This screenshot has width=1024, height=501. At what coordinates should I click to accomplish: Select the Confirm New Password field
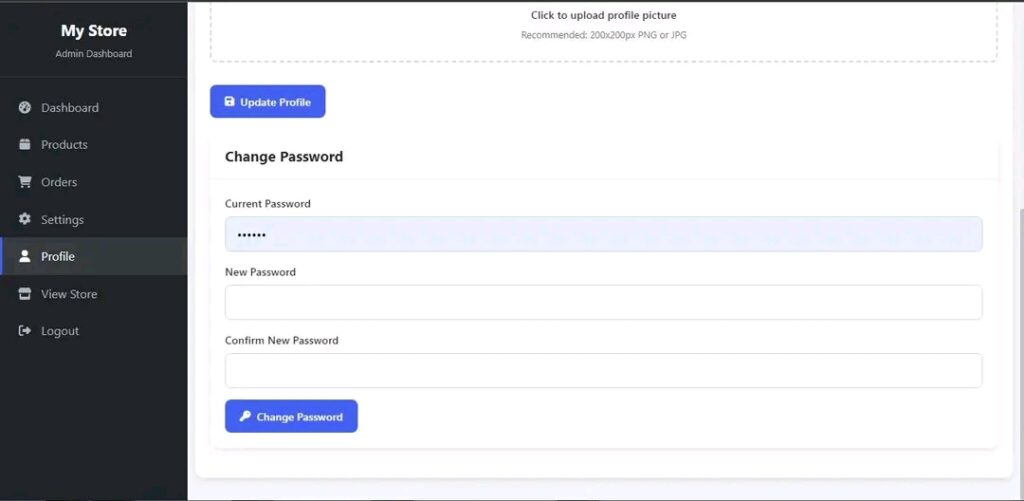click(603, 370)
